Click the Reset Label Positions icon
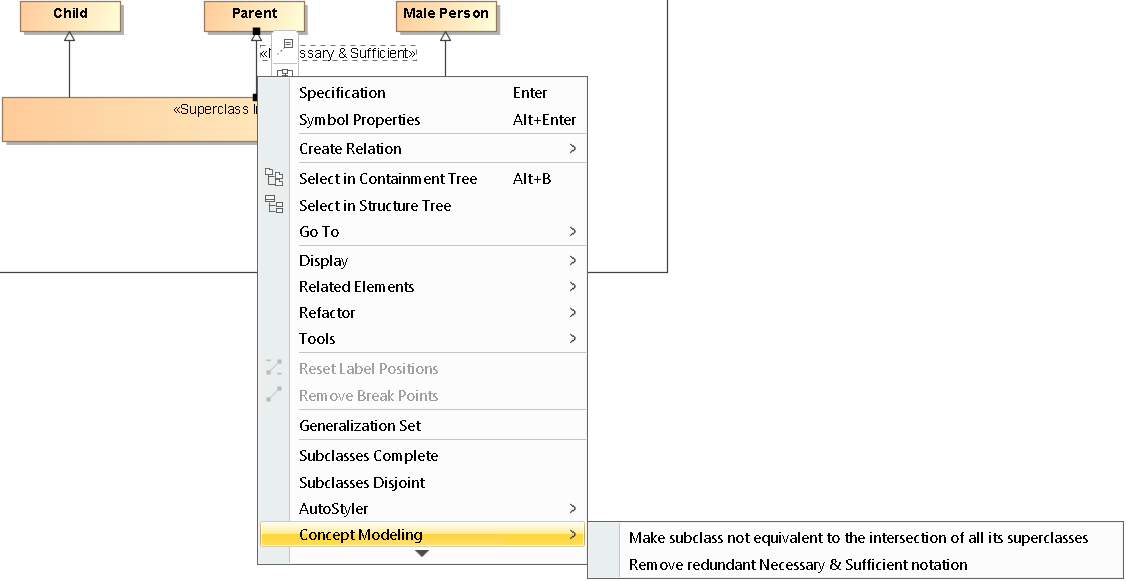The image size is (1126, 581). [x=274, y=368]
